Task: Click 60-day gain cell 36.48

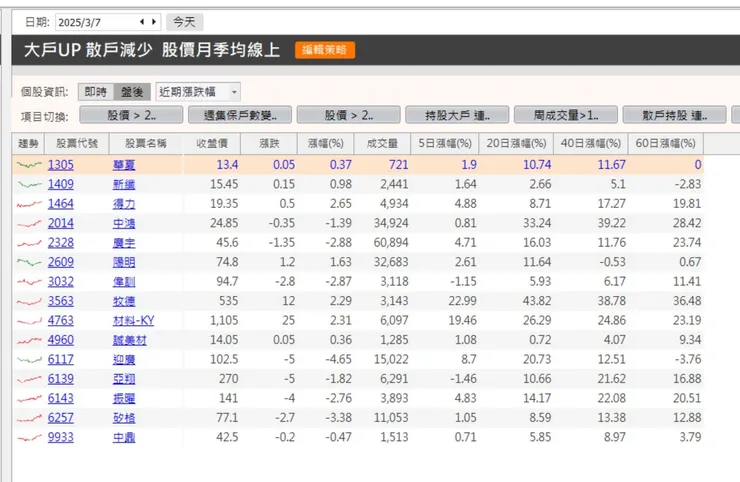Action: coord(687,301)
